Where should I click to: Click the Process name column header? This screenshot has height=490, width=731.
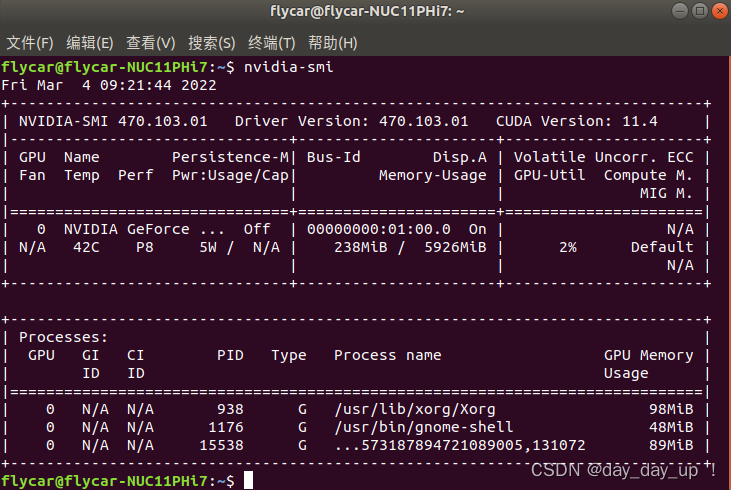tap(388, 355)
